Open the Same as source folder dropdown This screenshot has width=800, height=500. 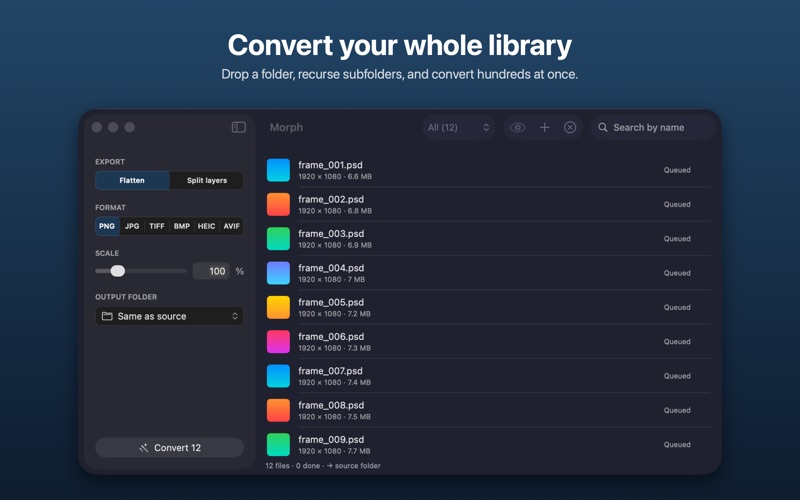pyautogui.click(x=169, y=316)
